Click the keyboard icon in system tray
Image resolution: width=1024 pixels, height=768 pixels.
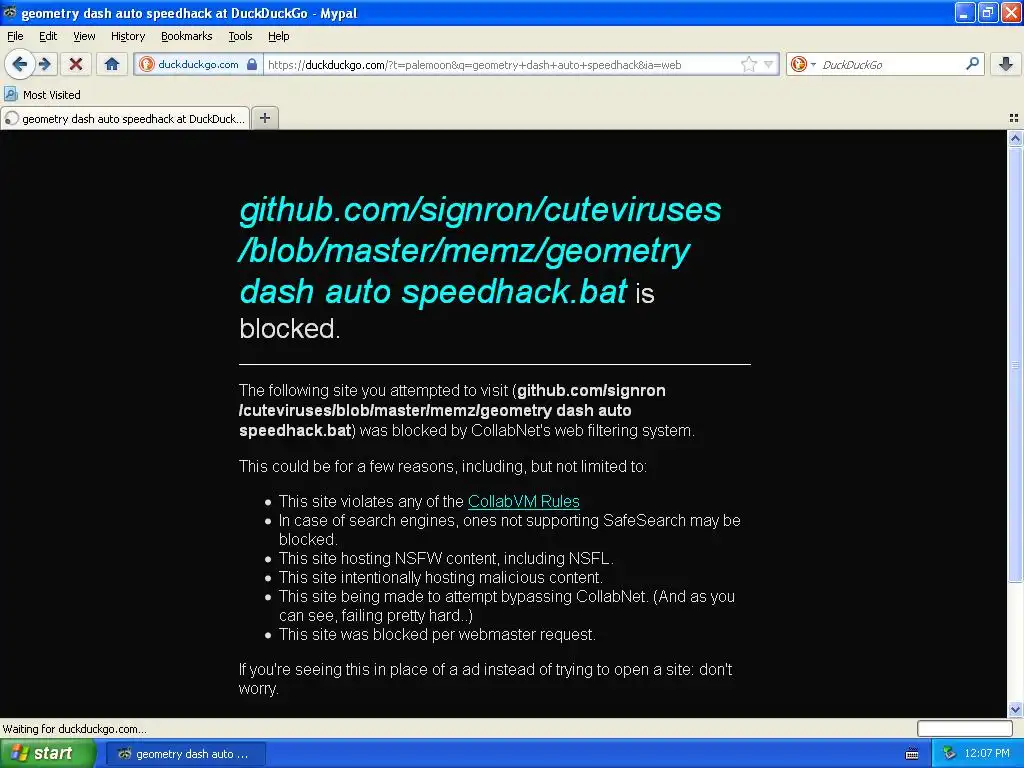912,754
